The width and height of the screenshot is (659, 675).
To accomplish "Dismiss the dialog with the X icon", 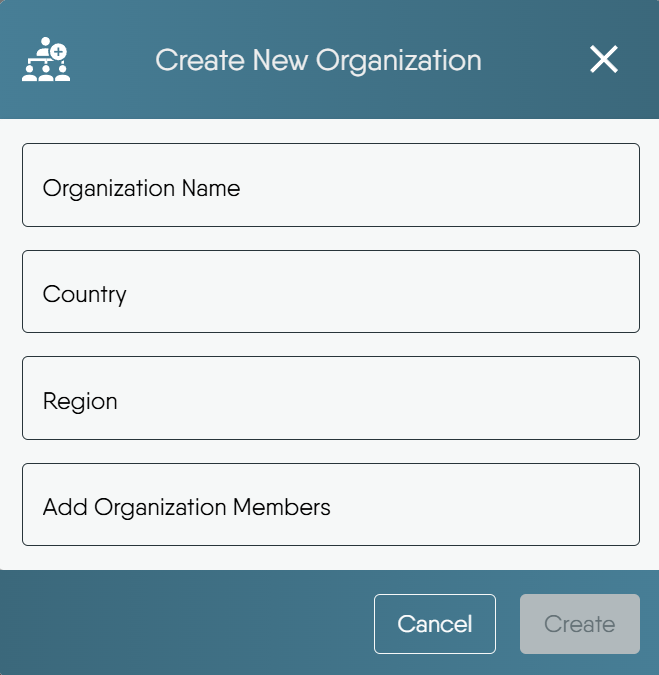I will click(x=604, y=60).
